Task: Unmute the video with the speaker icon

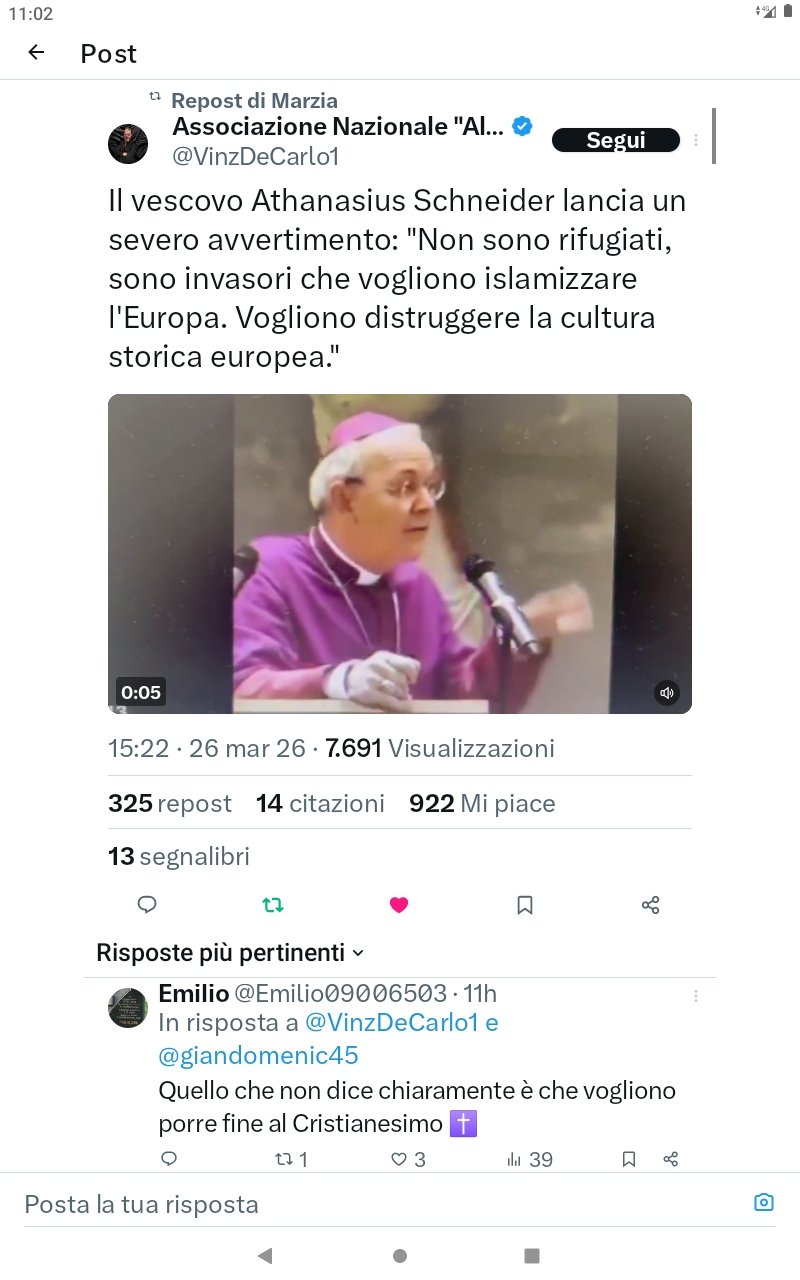Action: pyautogui.click(x=667, y=692)
